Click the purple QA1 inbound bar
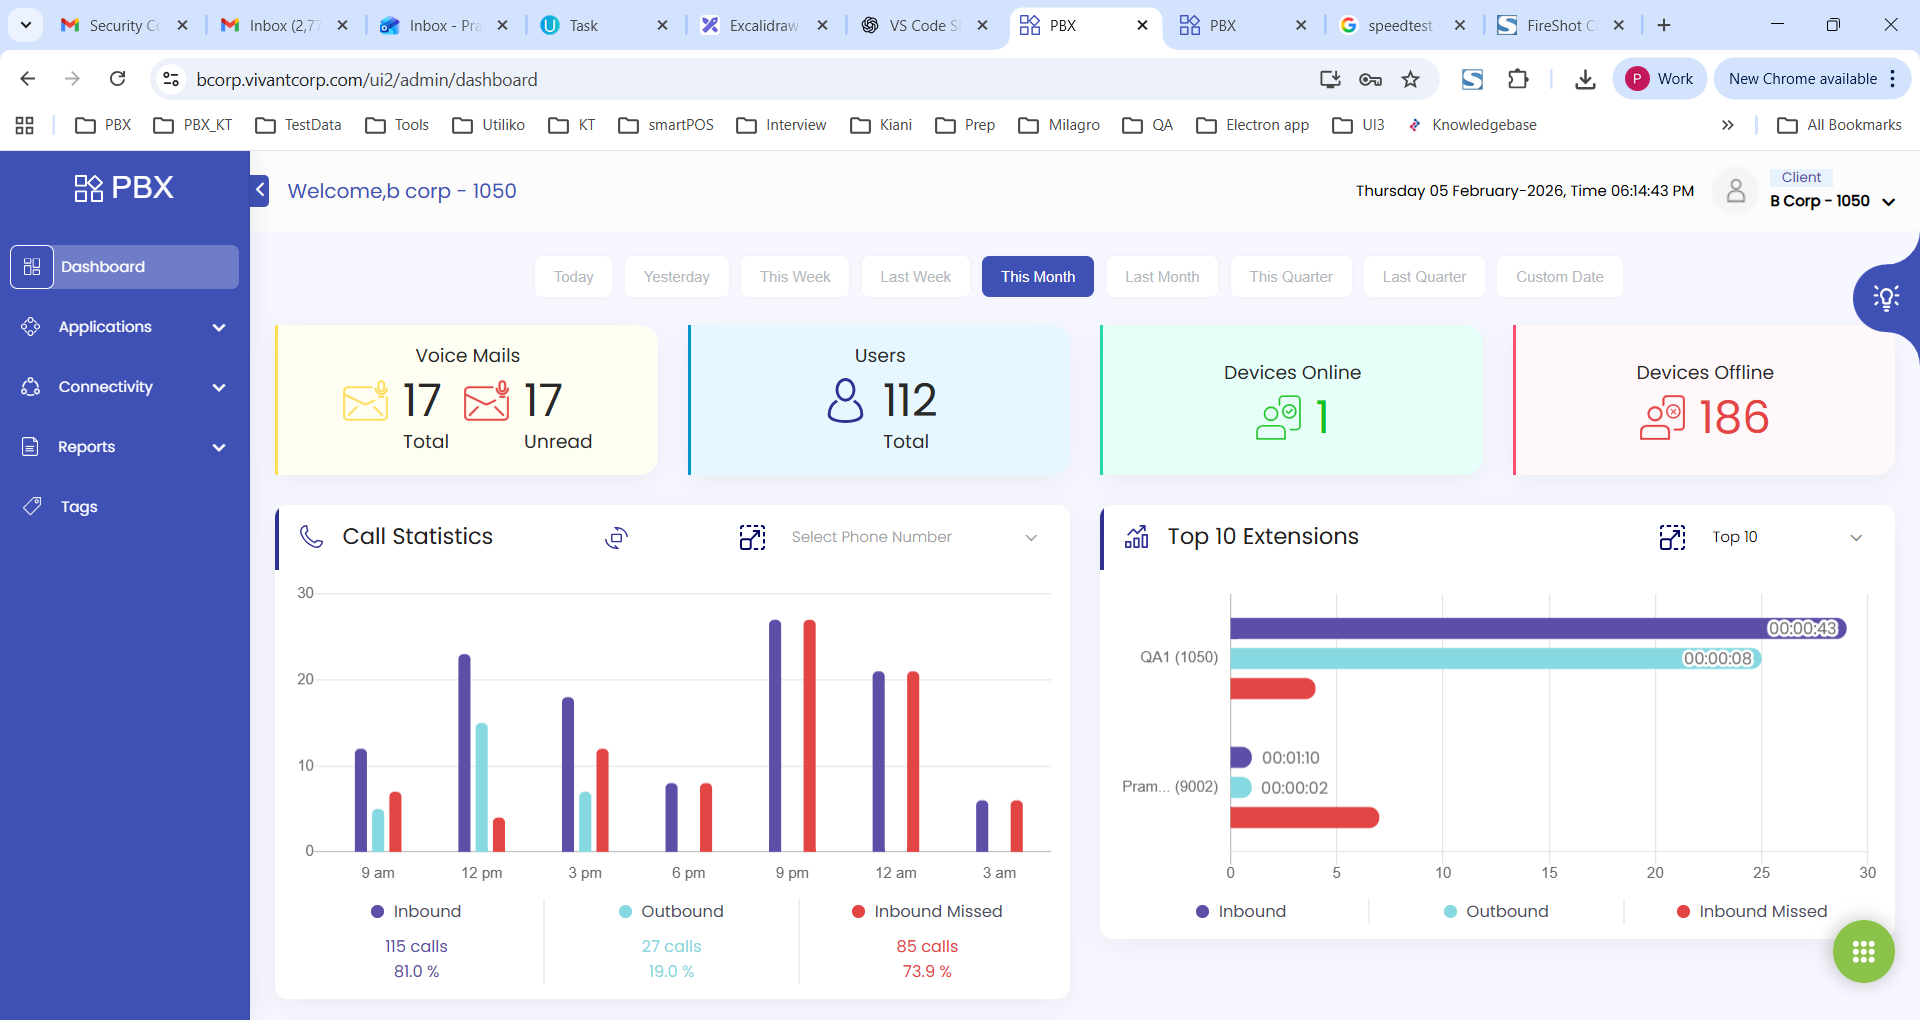 pyautogui.click(x=1500, y=628)
